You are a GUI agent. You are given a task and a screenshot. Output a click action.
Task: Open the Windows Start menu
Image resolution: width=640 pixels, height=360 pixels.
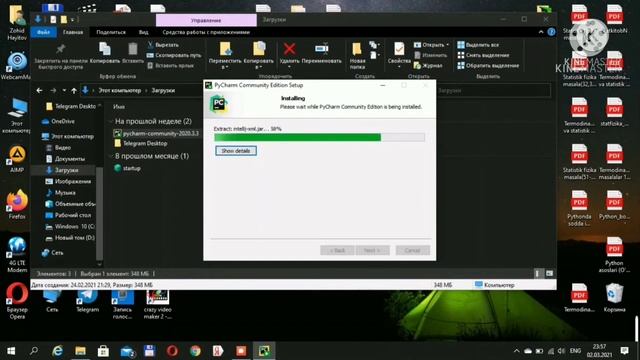[11, 351]
